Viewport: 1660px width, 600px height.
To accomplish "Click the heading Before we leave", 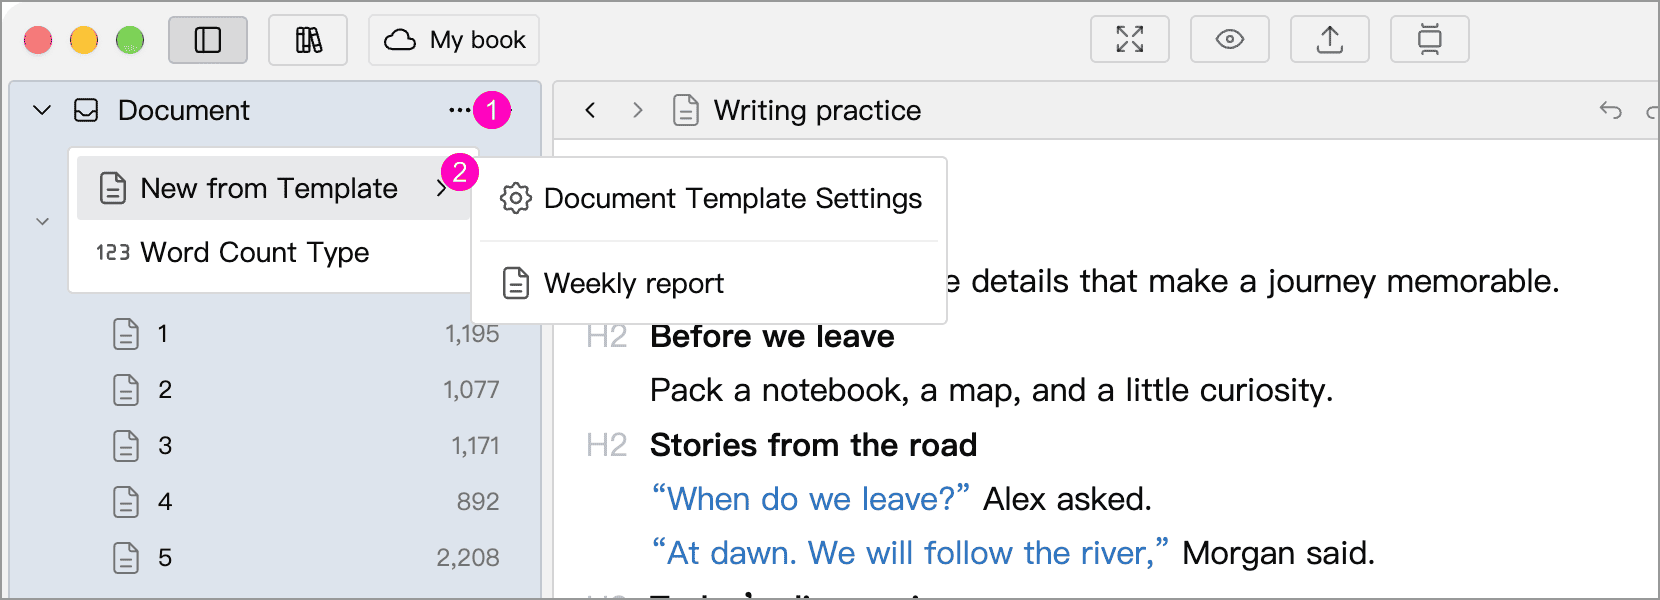I will coord(772,336).
